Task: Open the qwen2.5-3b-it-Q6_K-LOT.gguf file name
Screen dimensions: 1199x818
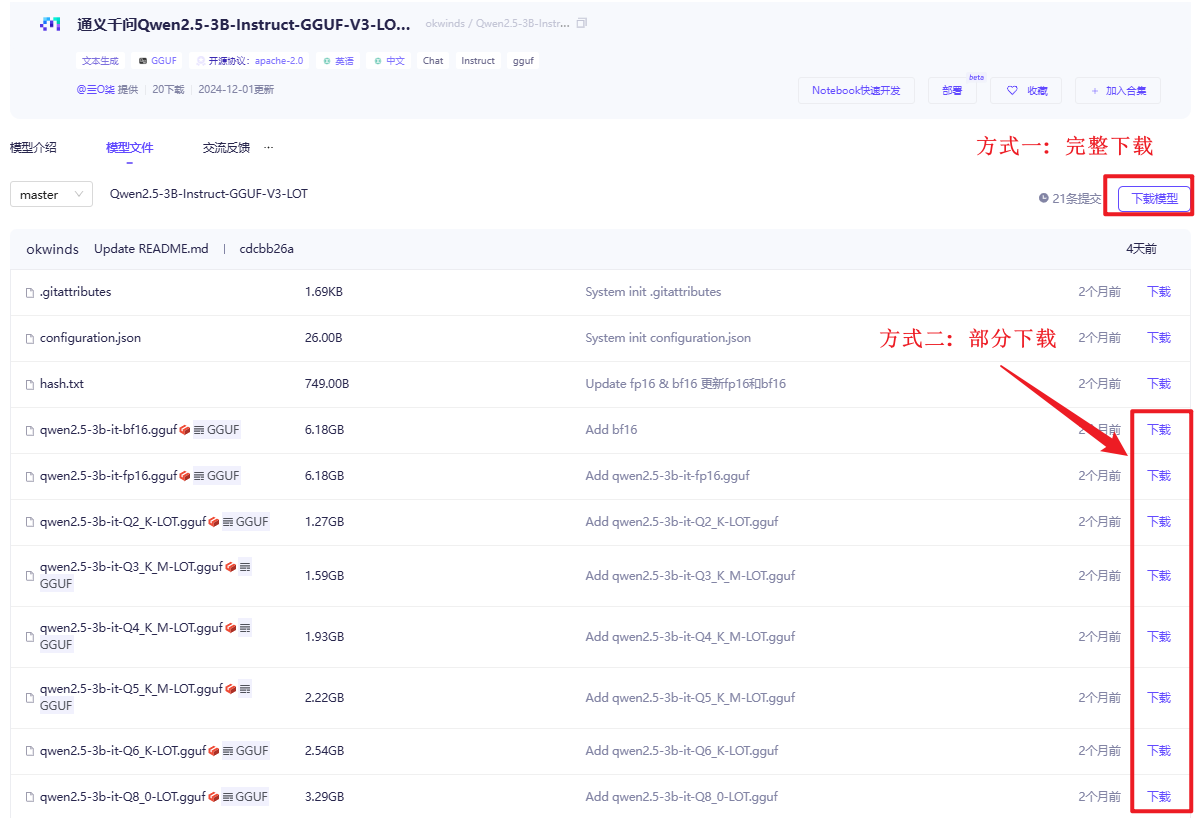Action: (x=122, y=751)
